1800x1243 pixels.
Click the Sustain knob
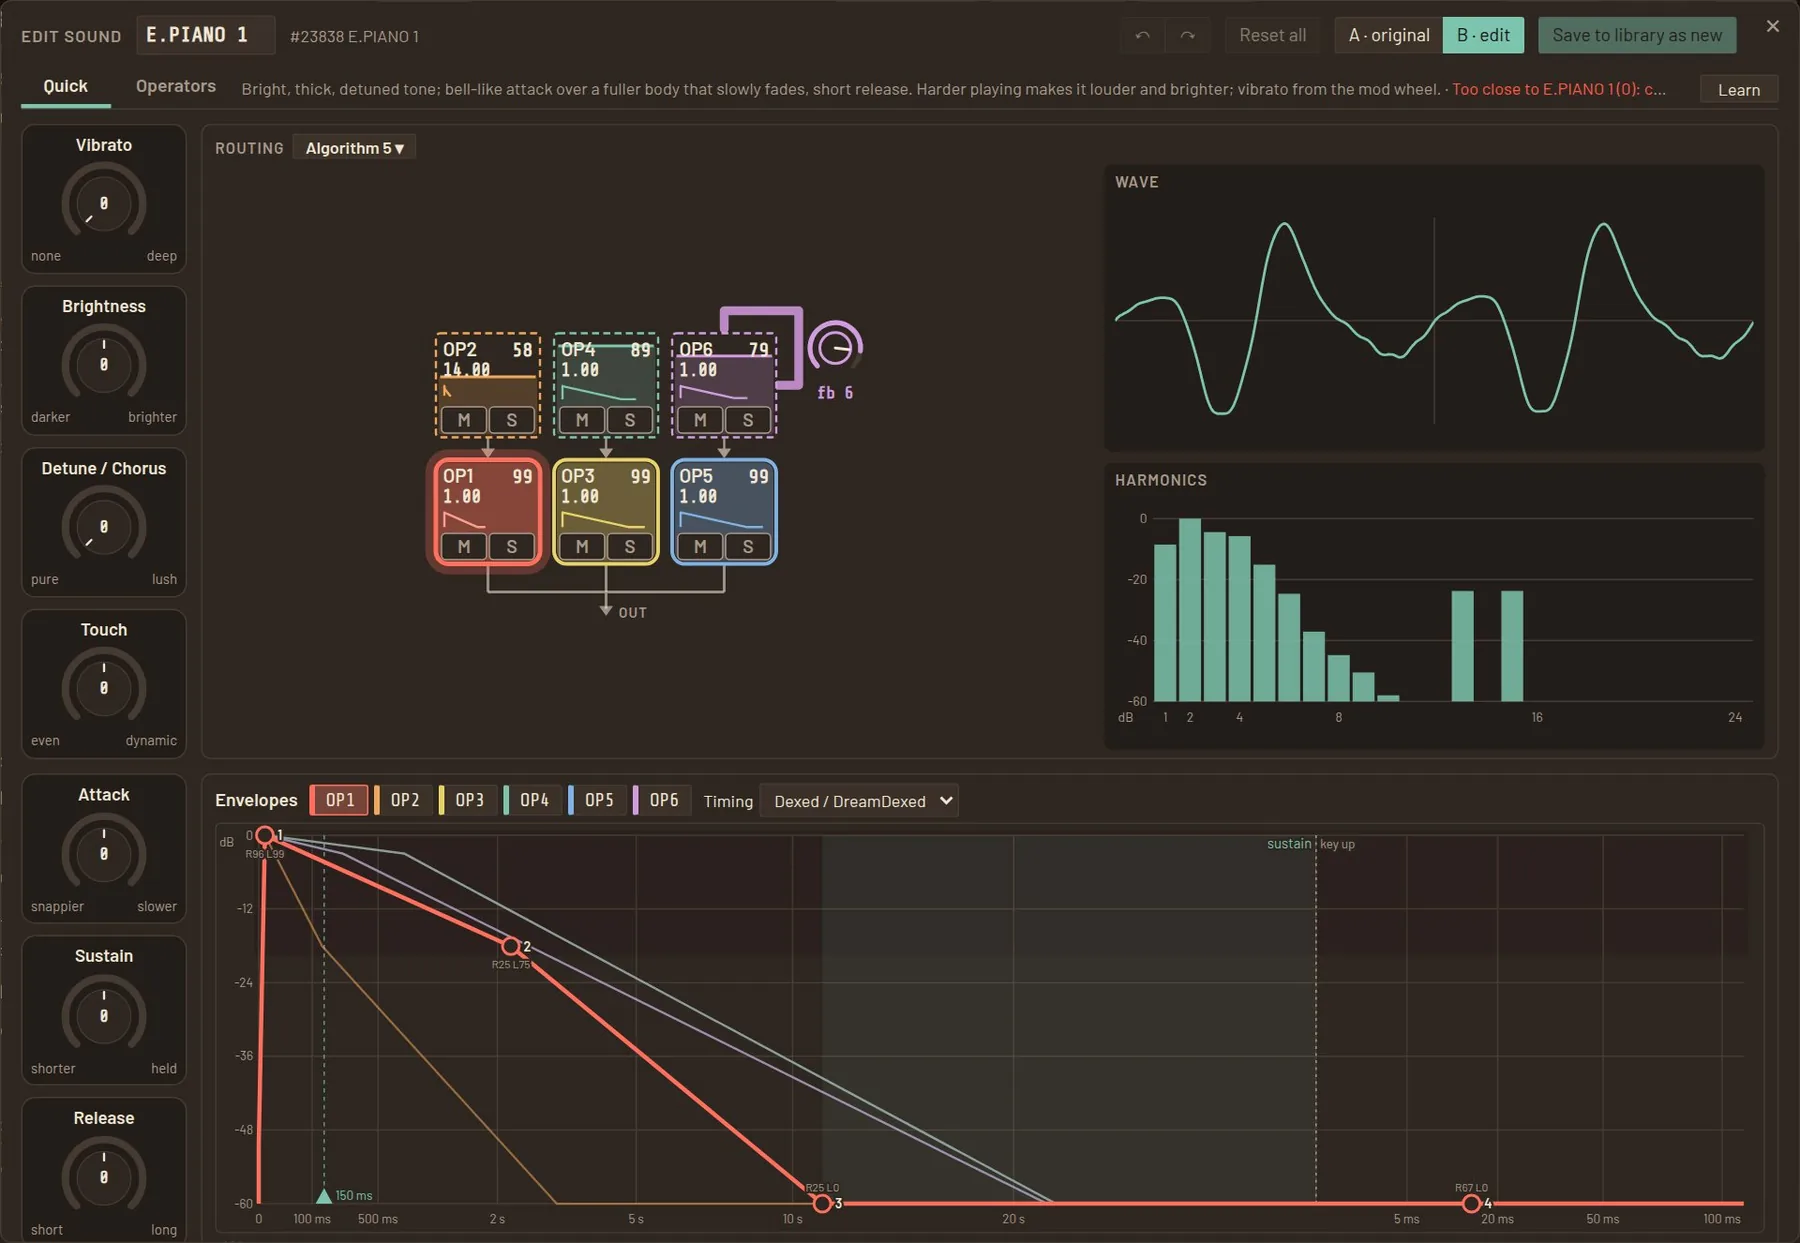(x=104, y=1016)
